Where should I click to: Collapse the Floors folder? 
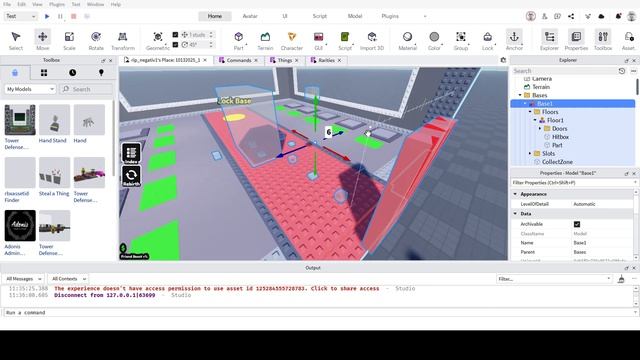click(x=530, y=112)
